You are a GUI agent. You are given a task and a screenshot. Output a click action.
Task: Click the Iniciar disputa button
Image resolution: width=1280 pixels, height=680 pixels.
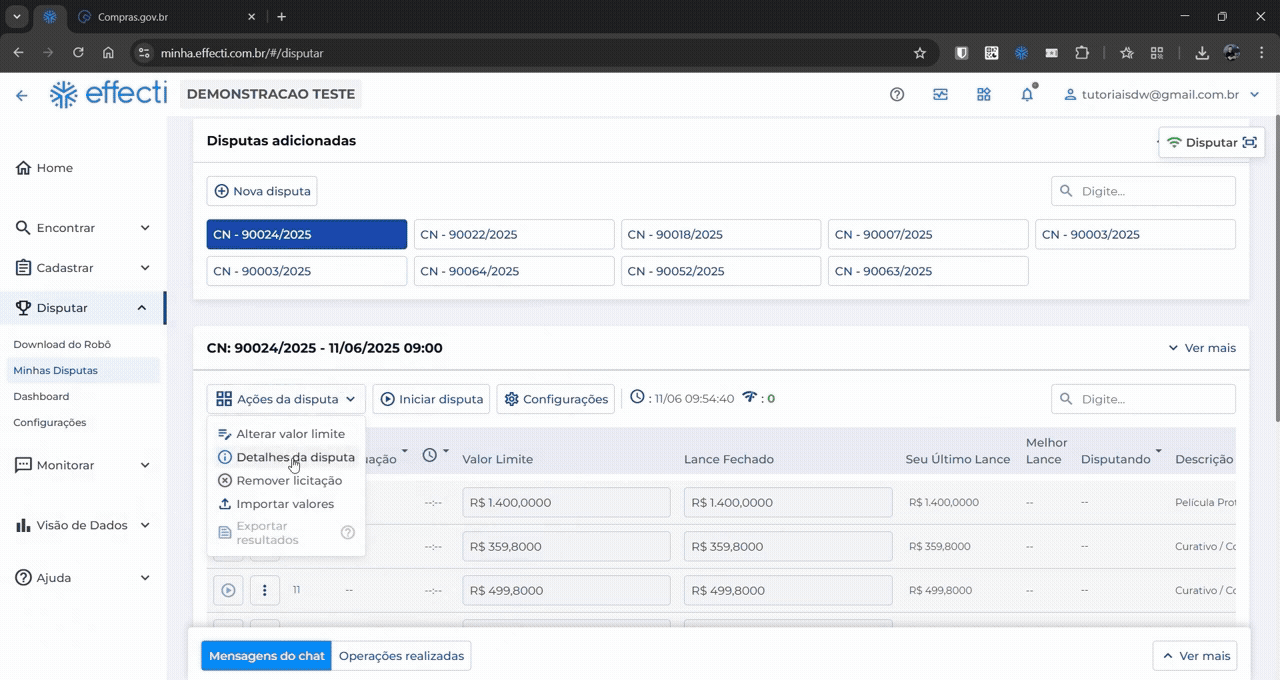coord(431,399)
